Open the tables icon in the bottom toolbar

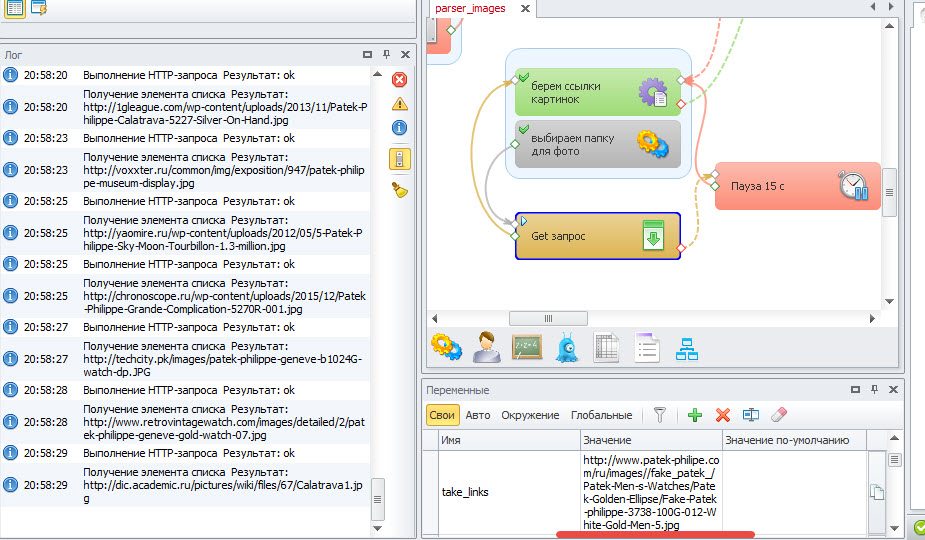[x=607, y=347]
